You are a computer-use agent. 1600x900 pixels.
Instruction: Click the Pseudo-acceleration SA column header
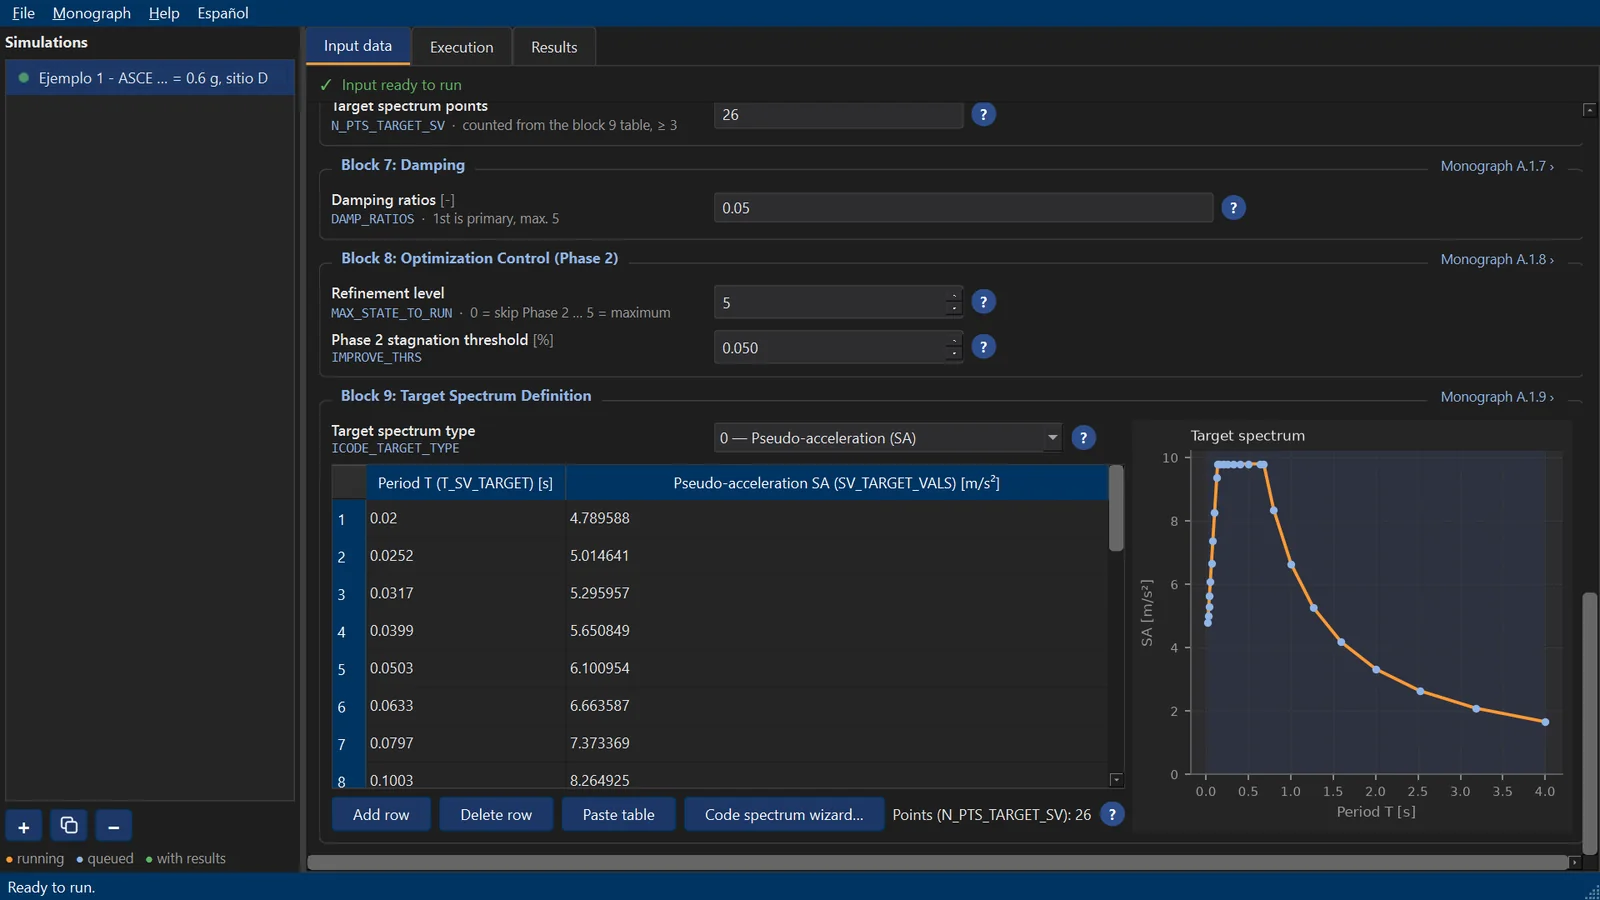pos(837,483)
